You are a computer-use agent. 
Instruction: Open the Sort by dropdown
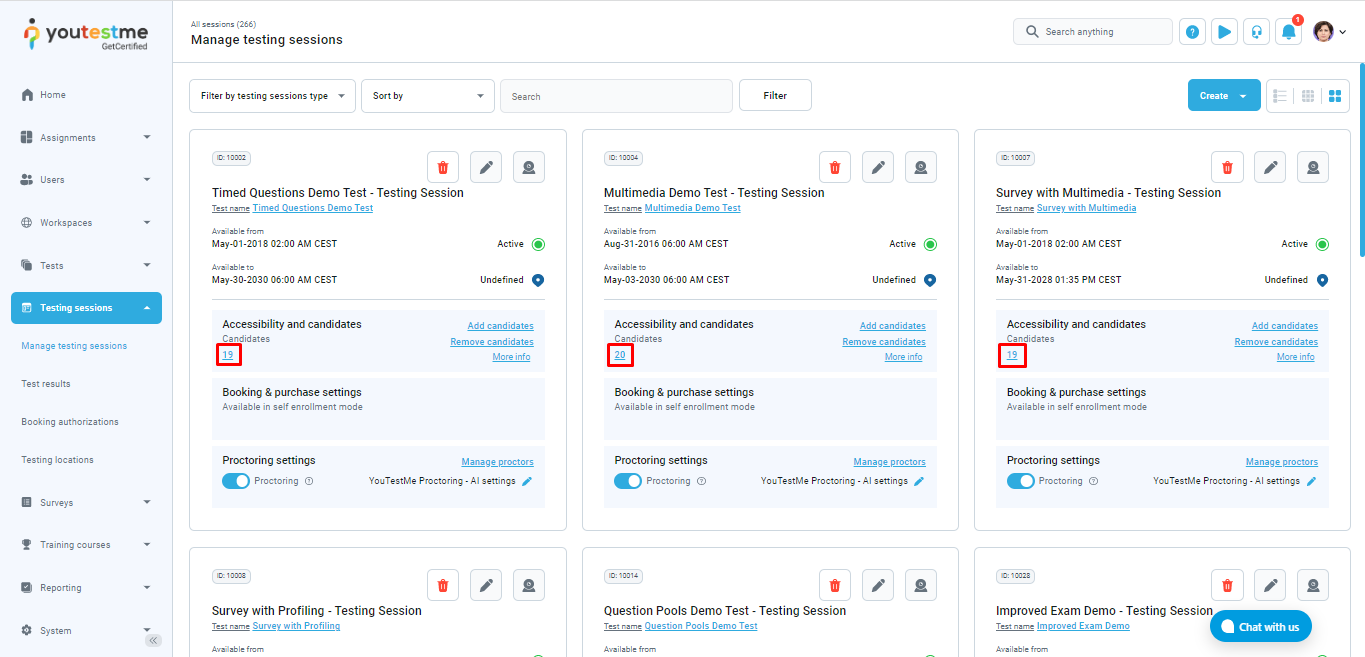pyautogui.click(x=427, y=96)
